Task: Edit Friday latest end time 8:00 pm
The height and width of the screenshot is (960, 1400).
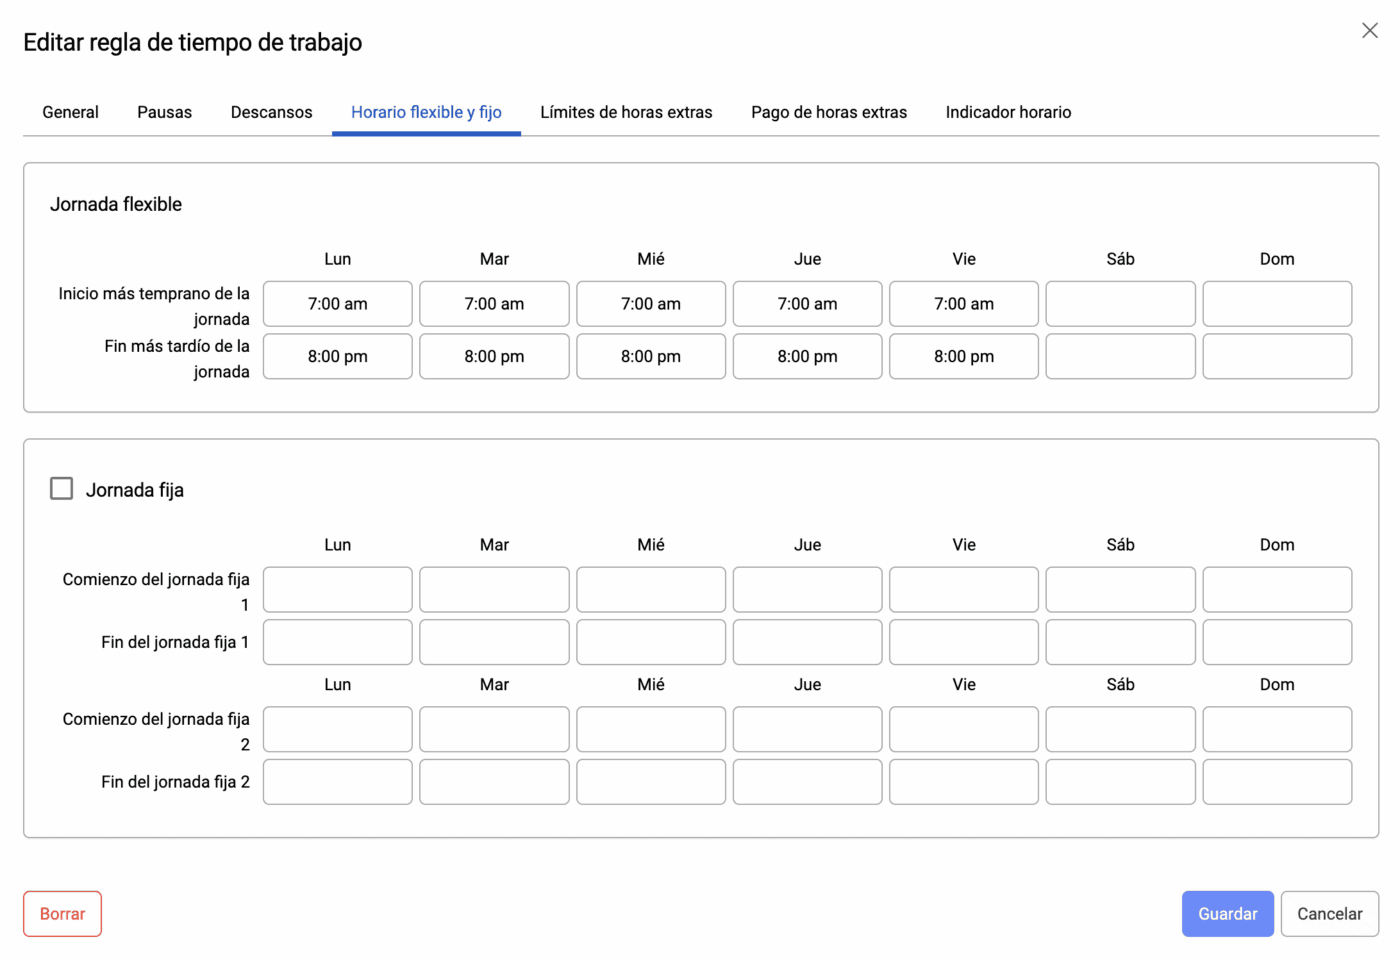Action: (x=964, y=357)
